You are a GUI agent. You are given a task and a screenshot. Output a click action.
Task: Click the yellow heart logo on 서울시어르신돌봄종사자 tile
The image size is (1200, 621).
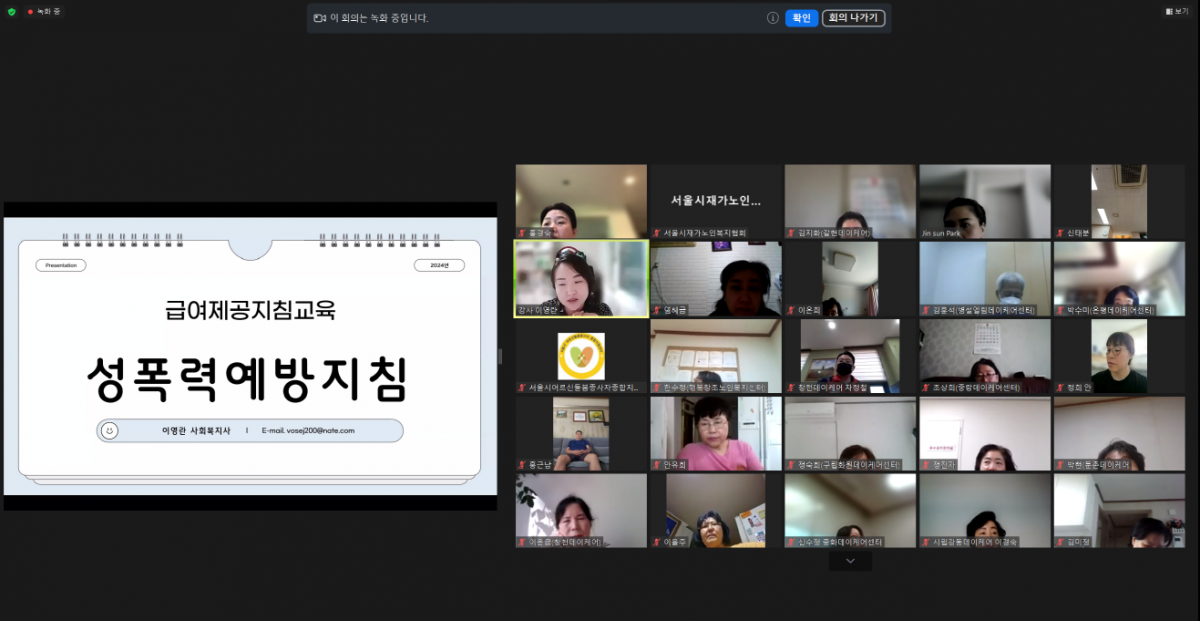point(581,355)
